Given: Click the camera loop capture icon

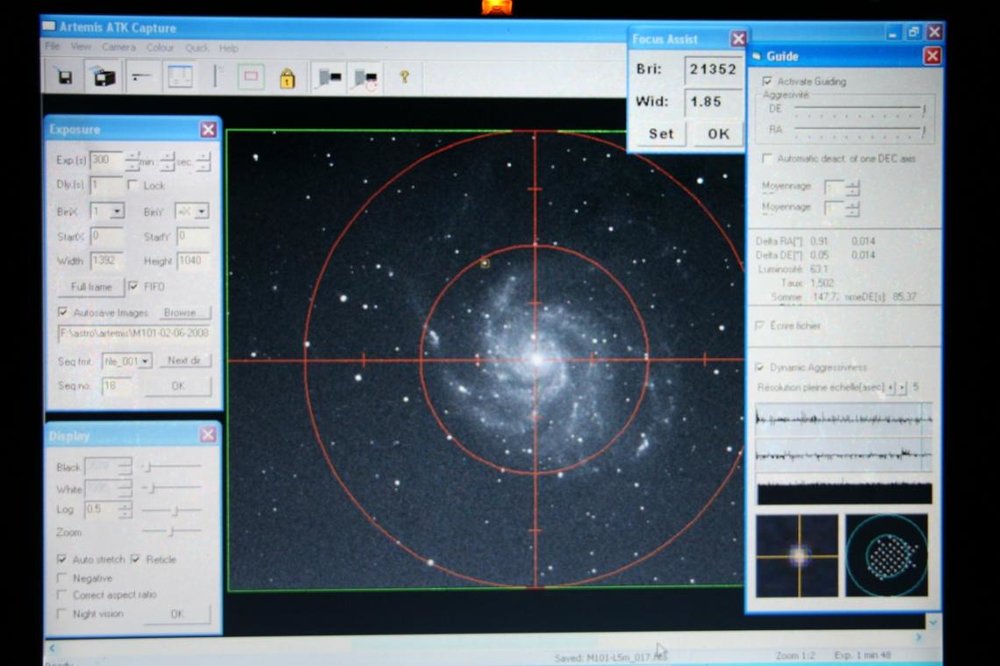Looking at the screenshot, I should (366, 78).
